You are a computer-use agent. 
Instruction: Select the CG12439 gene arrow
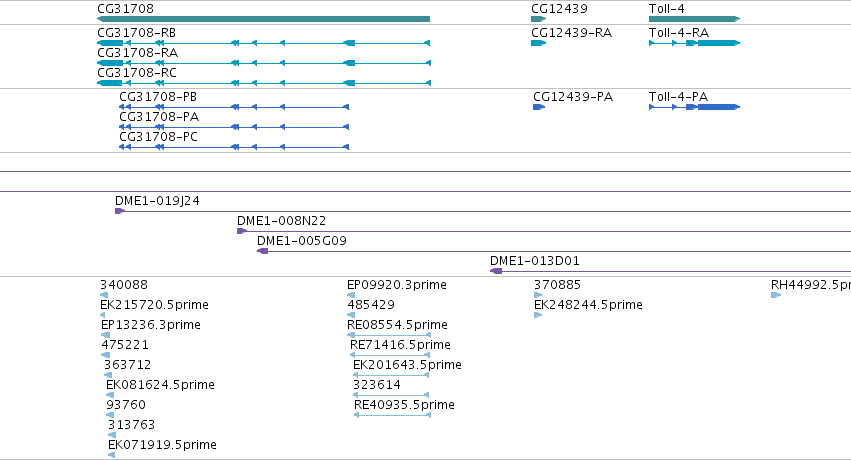pos(538,19)
